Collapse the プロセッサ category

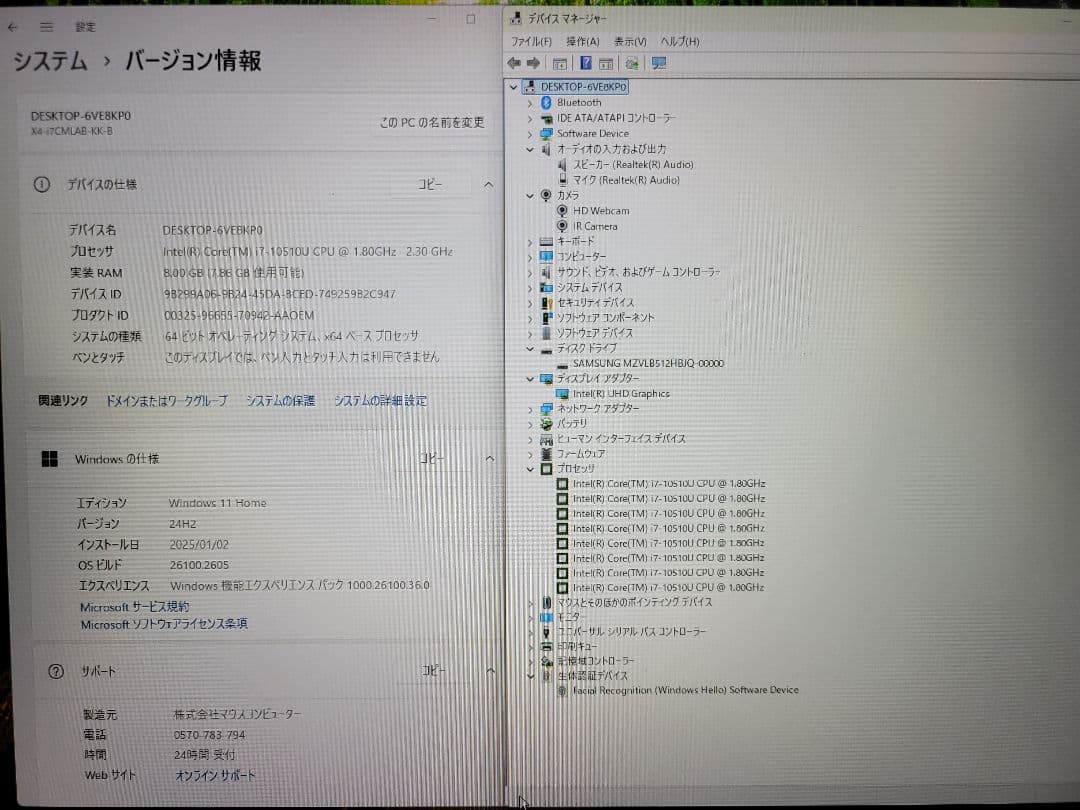coord(533,468)
